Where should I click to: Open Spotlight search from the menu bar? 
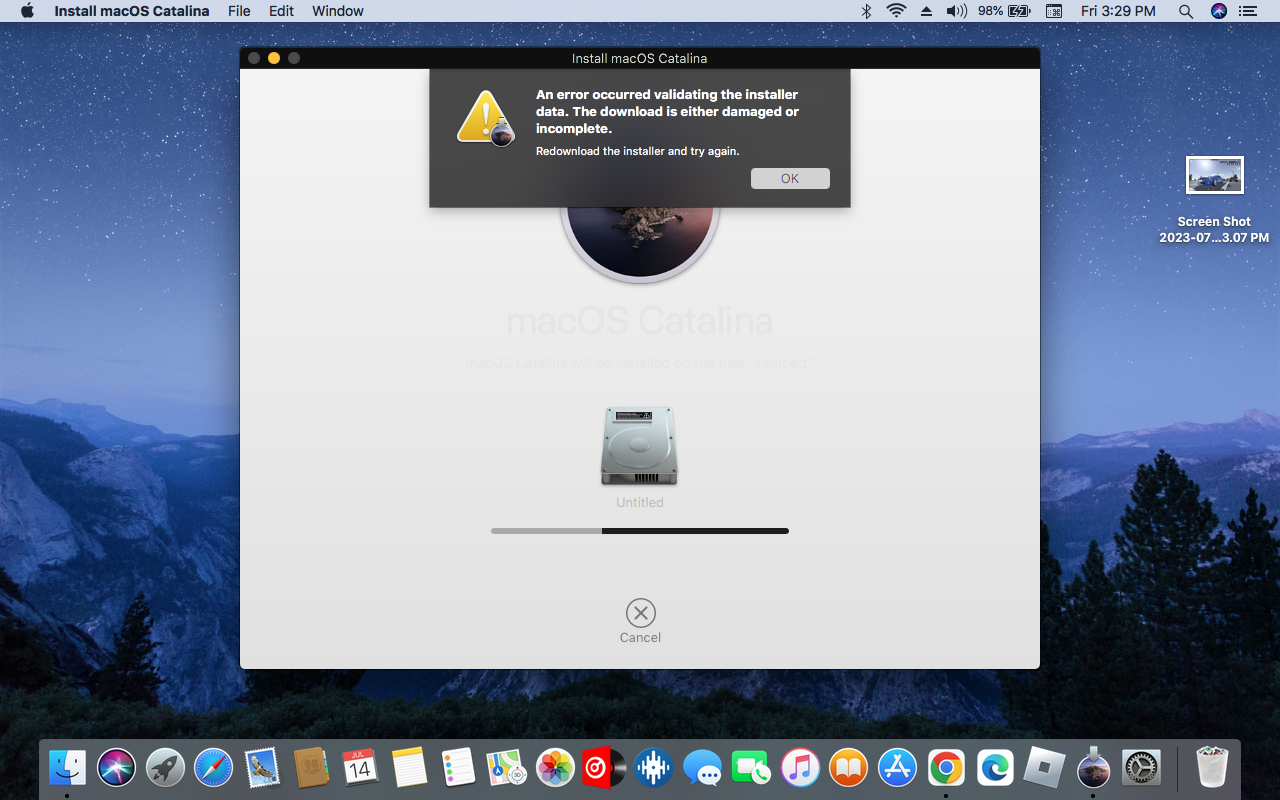1185,11
